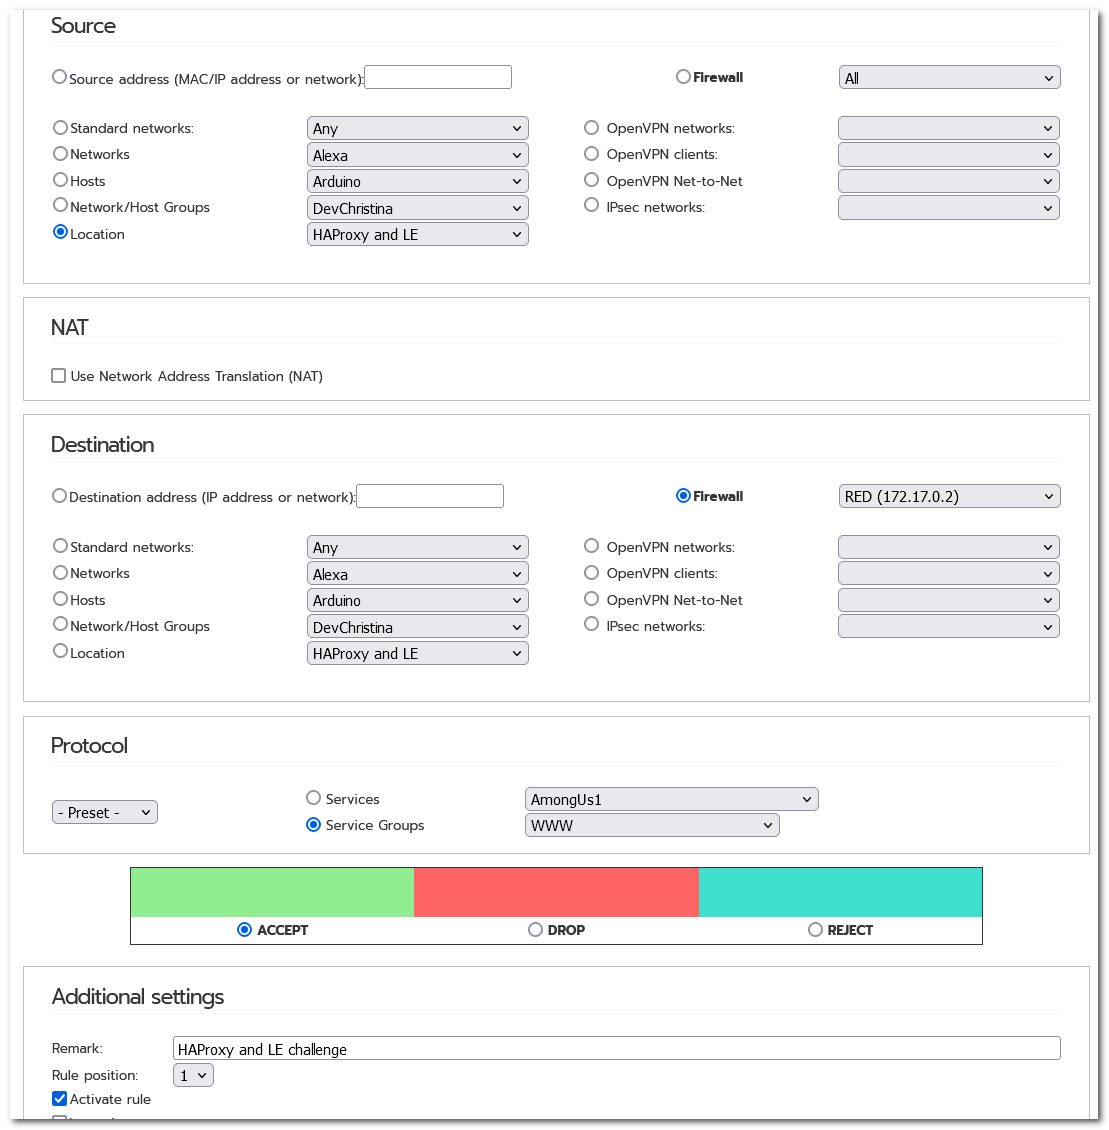Open 'RED (172.17.0.2)' firewall dropdown

click(x=949, y=497)
